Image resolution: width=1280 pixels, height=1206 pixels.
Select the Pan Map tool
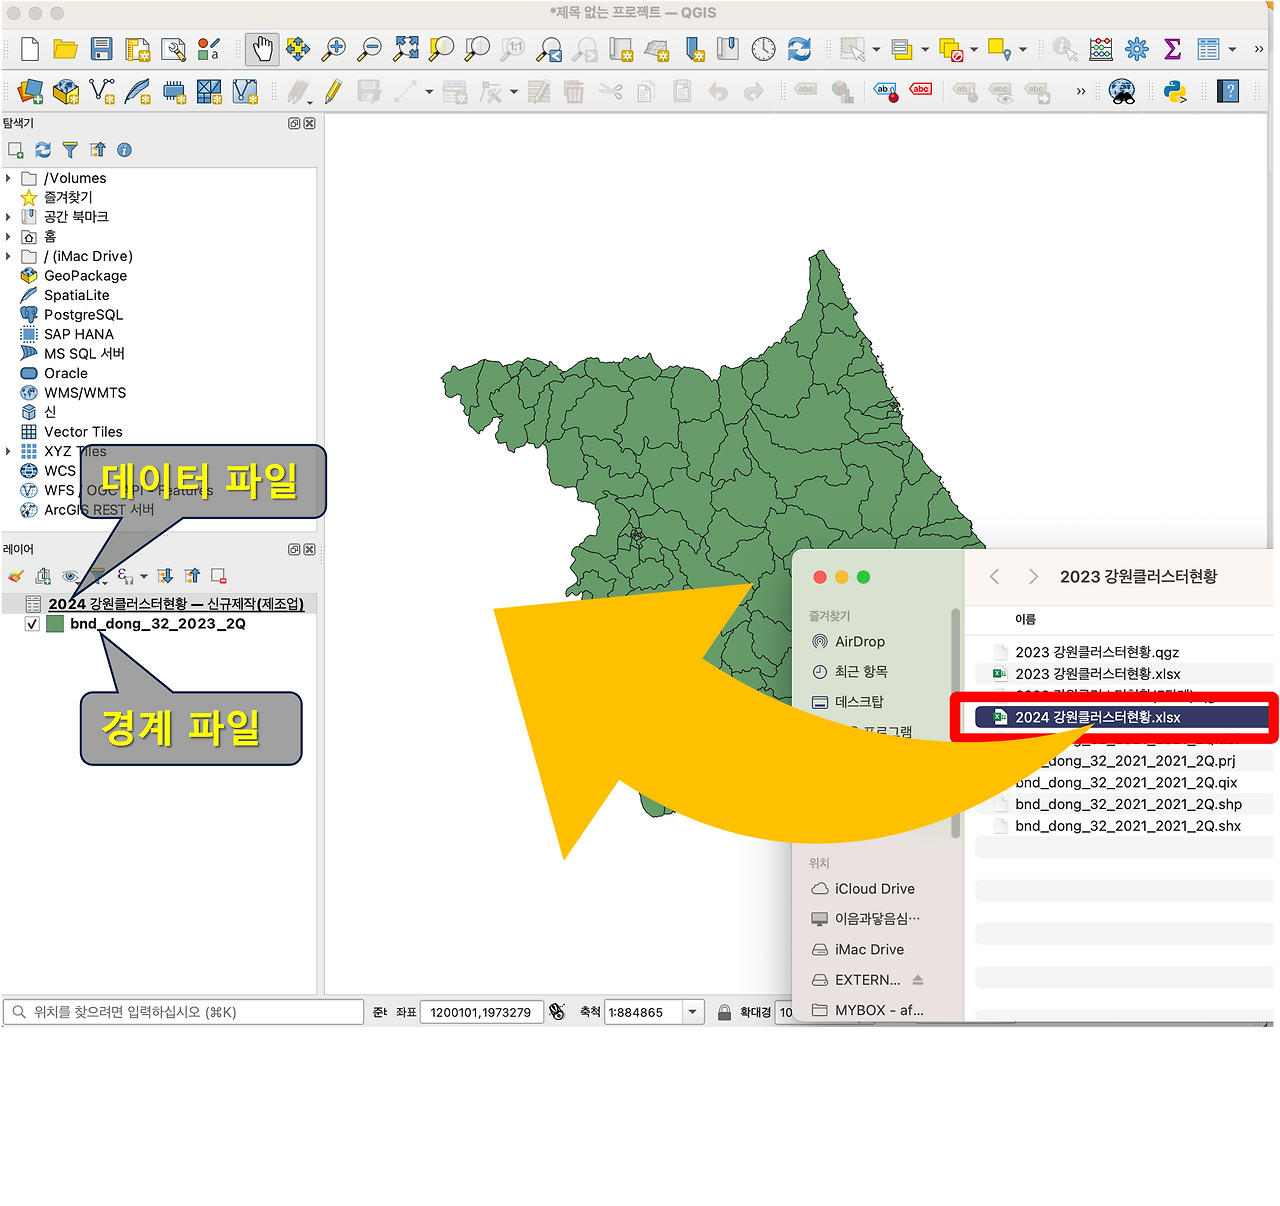pos(261,48)
